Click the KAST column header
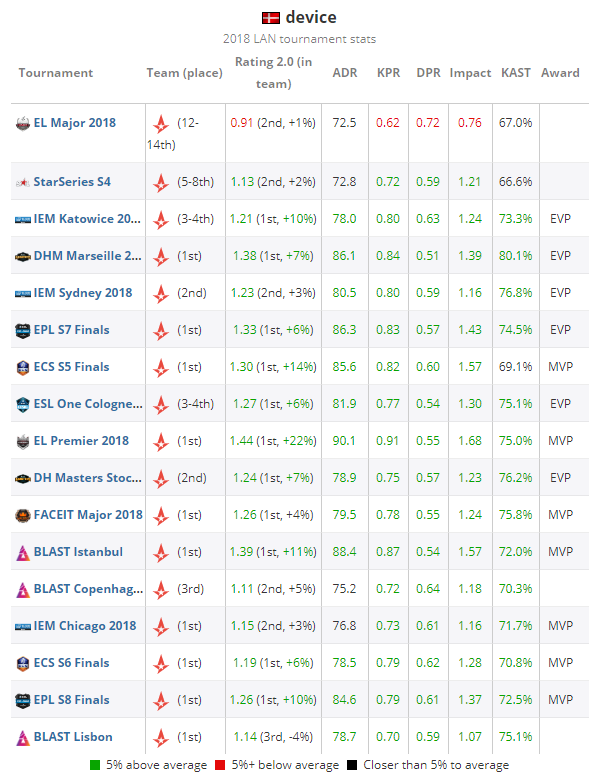The height and width of the screenshot is (778, 606). tap(516, 73)
